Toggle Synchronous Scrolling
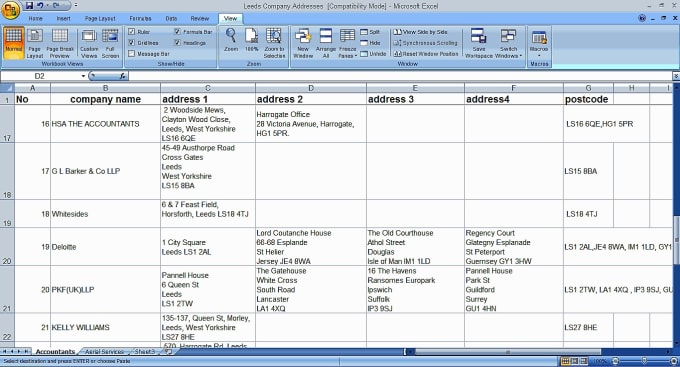Image resolution: width=680 pixels, height=367 pixels. pyautogui.click(x=425, y=43)
